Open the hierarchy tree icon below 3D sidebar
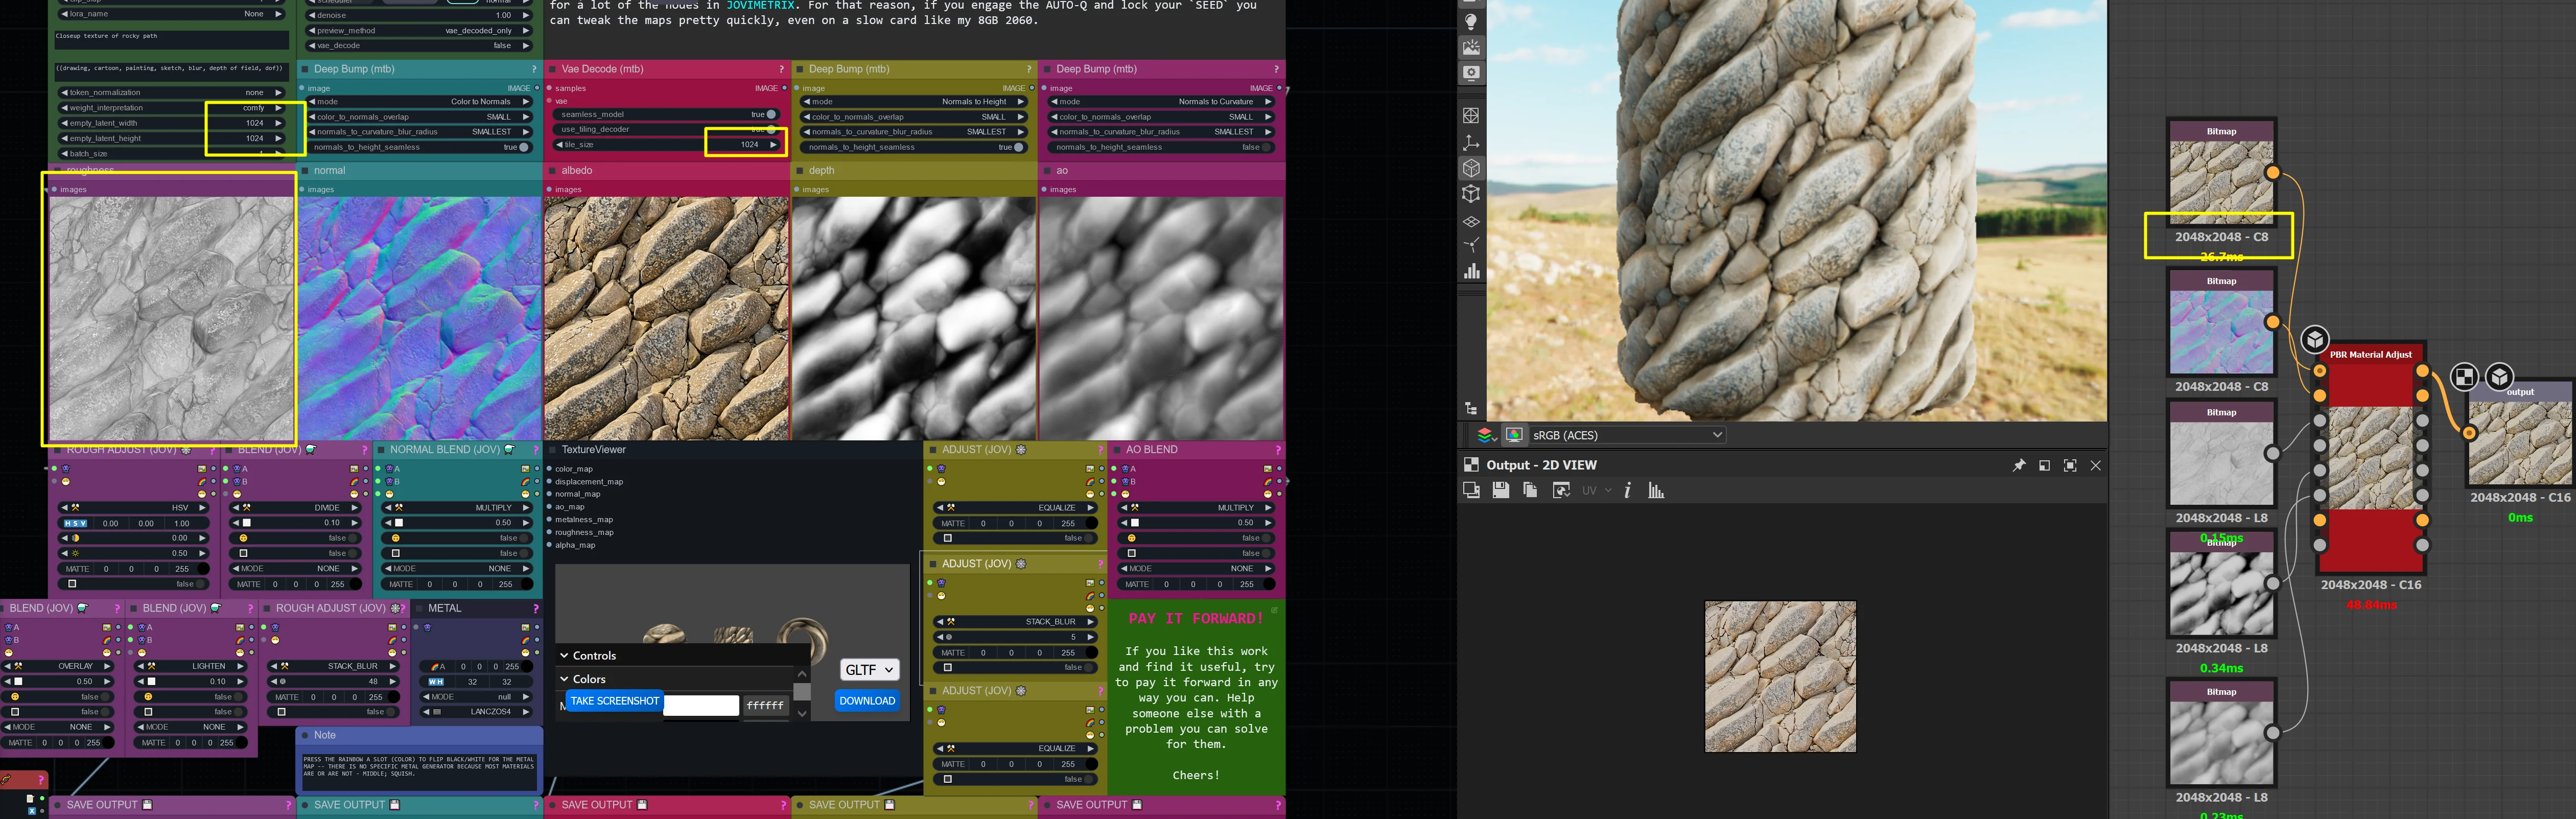This screenshot has height=819, width=2576. pyautogui.click(x=1470, y=408)
